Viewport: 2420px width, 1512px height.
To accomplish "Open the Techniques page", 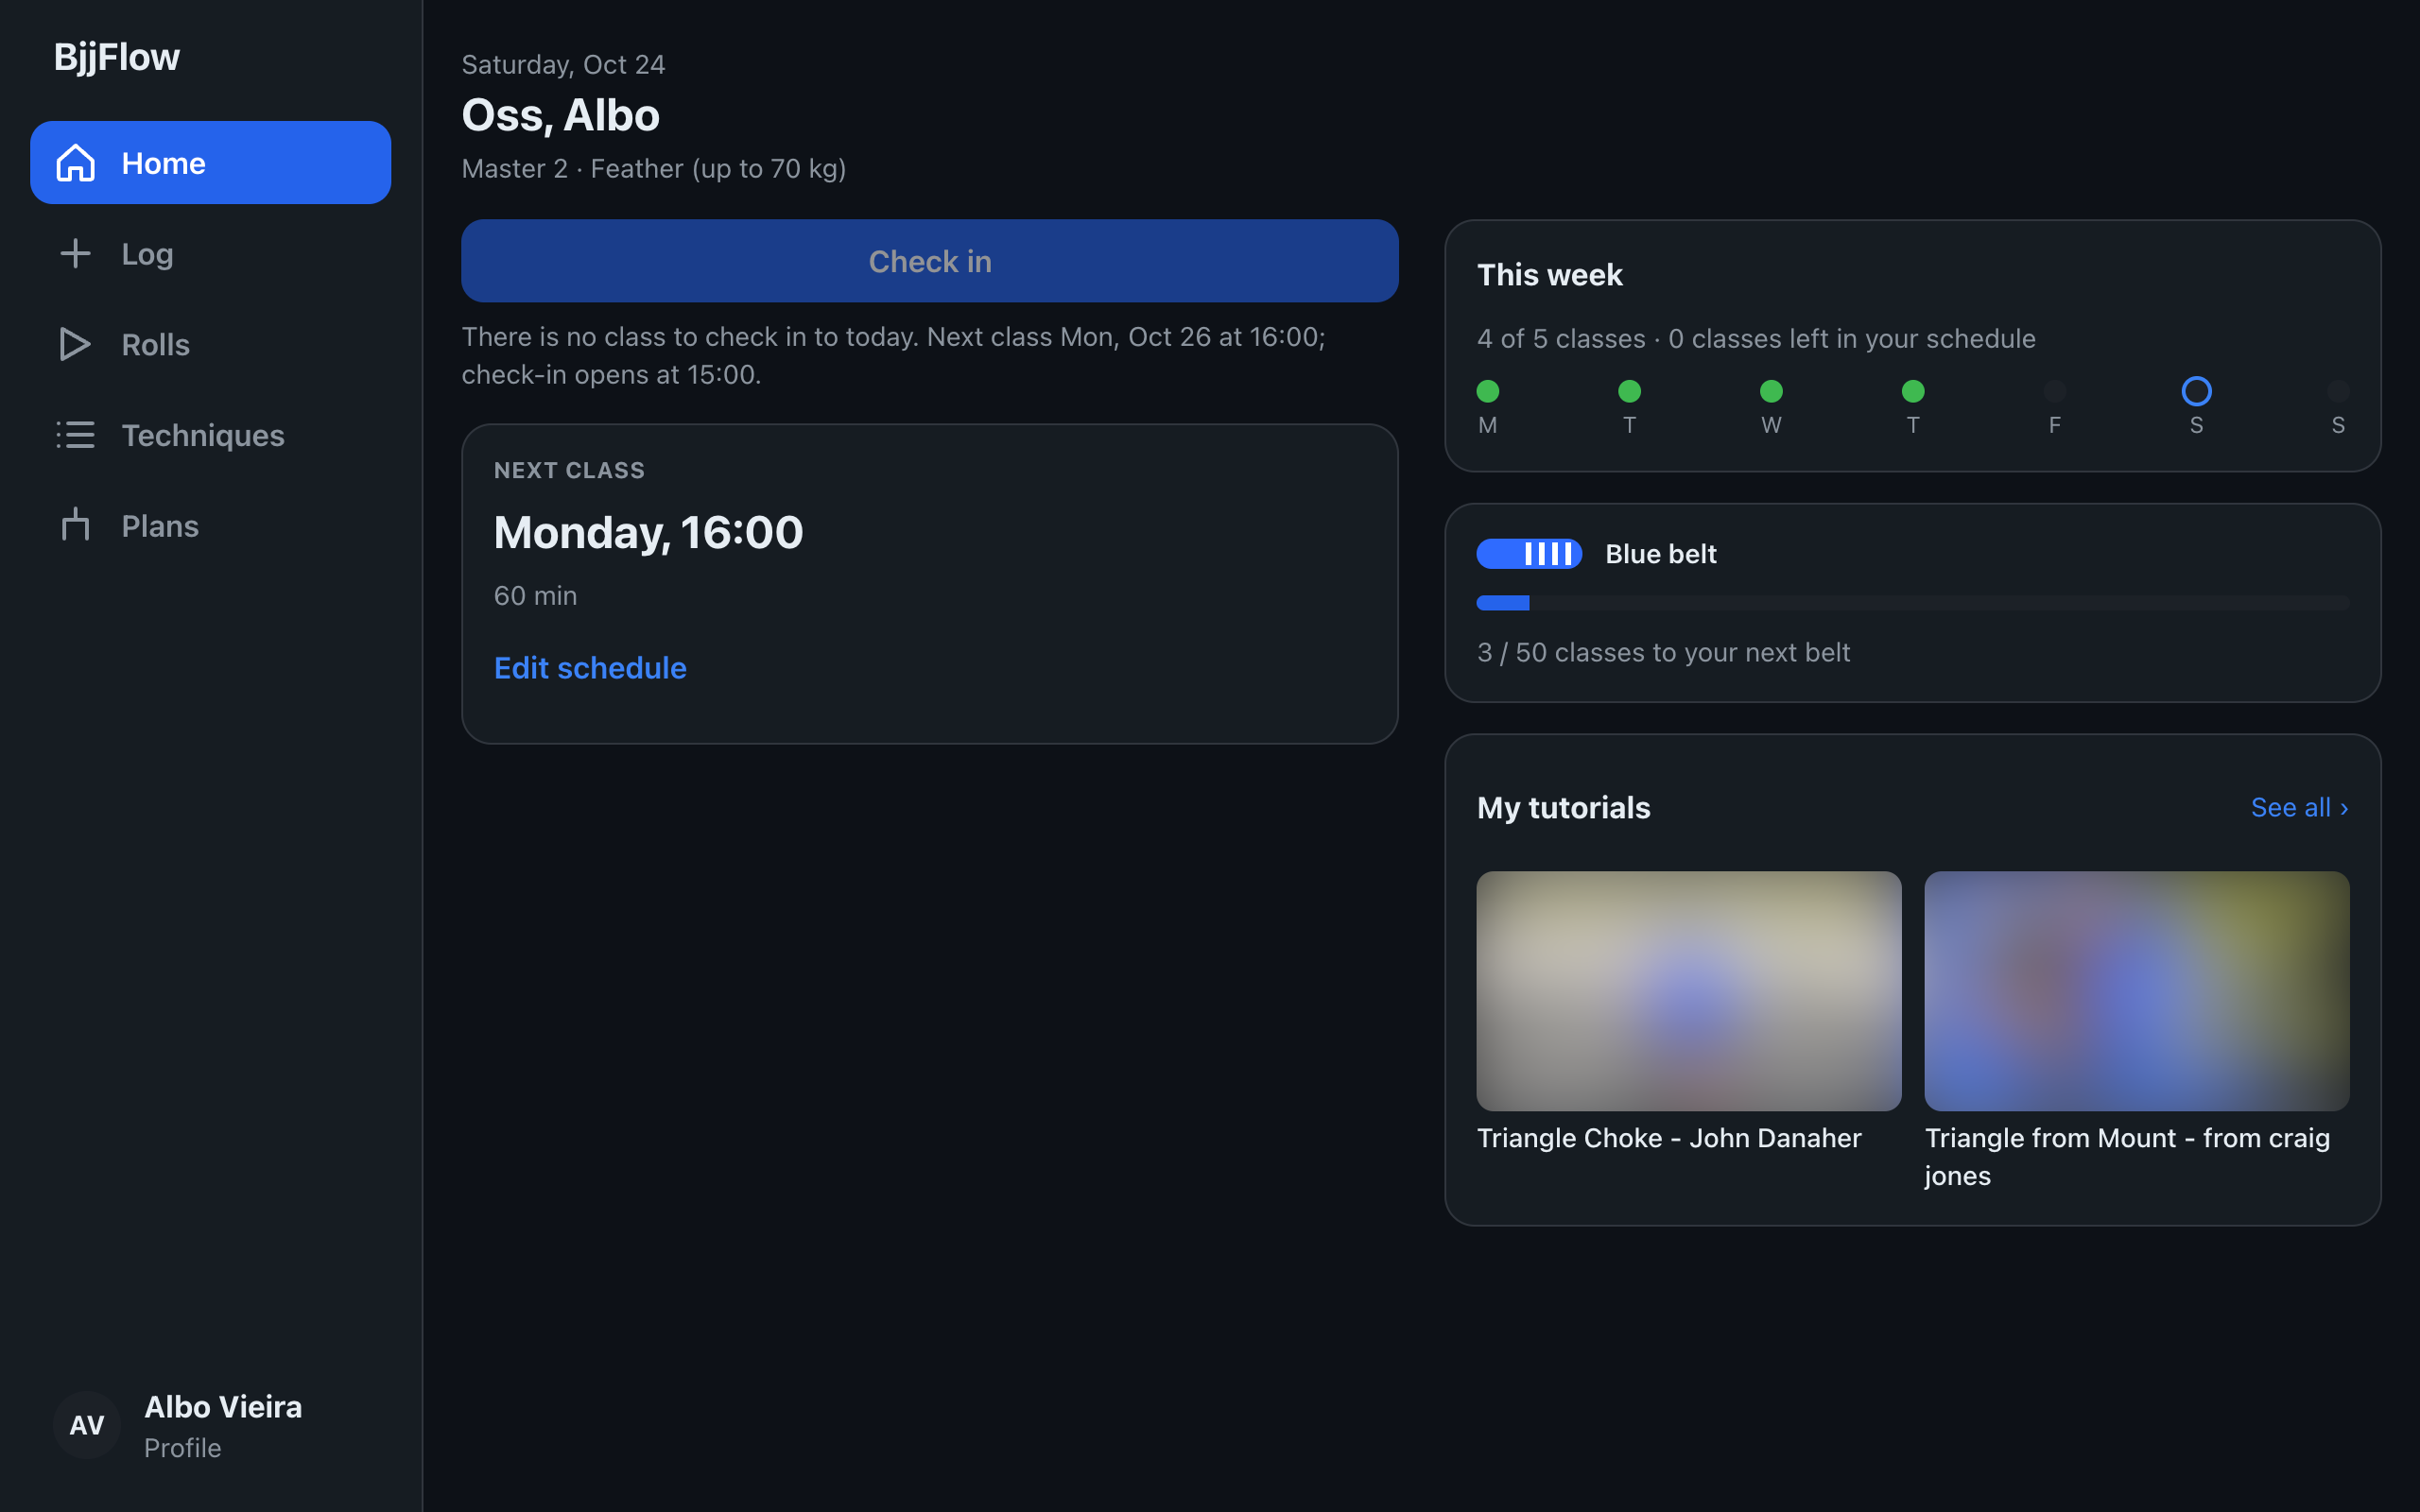I will [210, 435].
